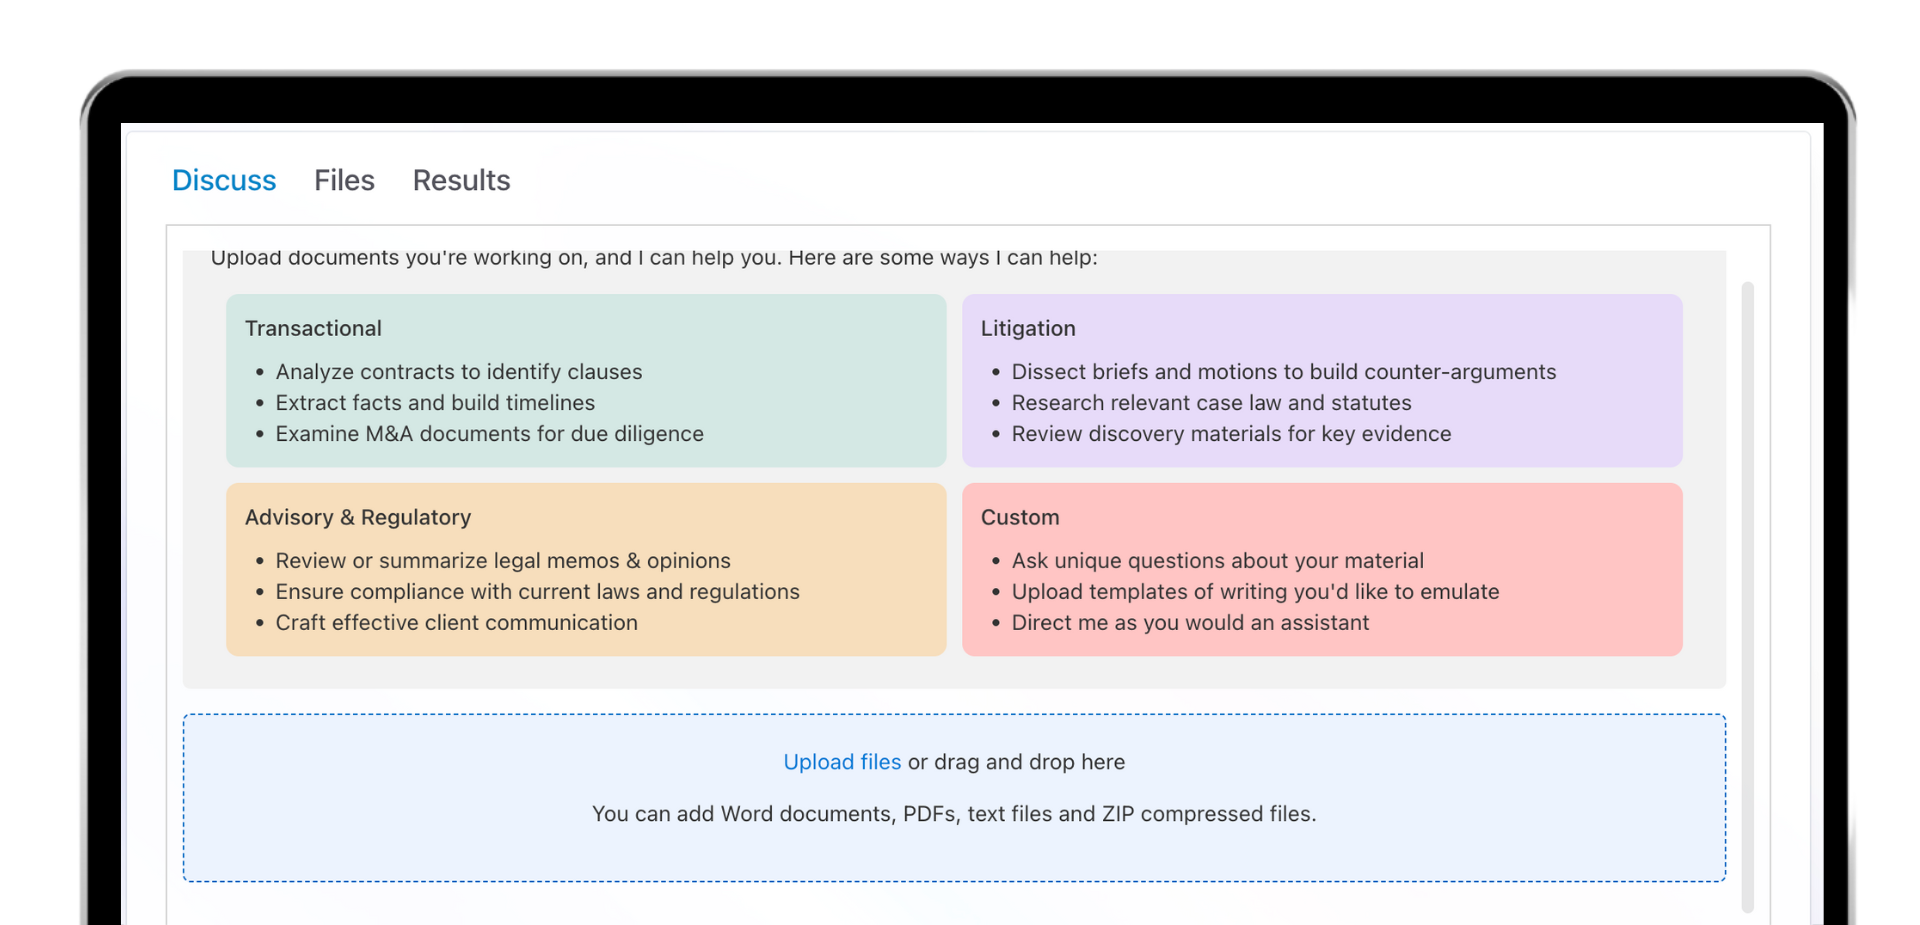Screen dimensions: 1920x925
Task: Select the Transactional card heading
Action: [313, 329]
